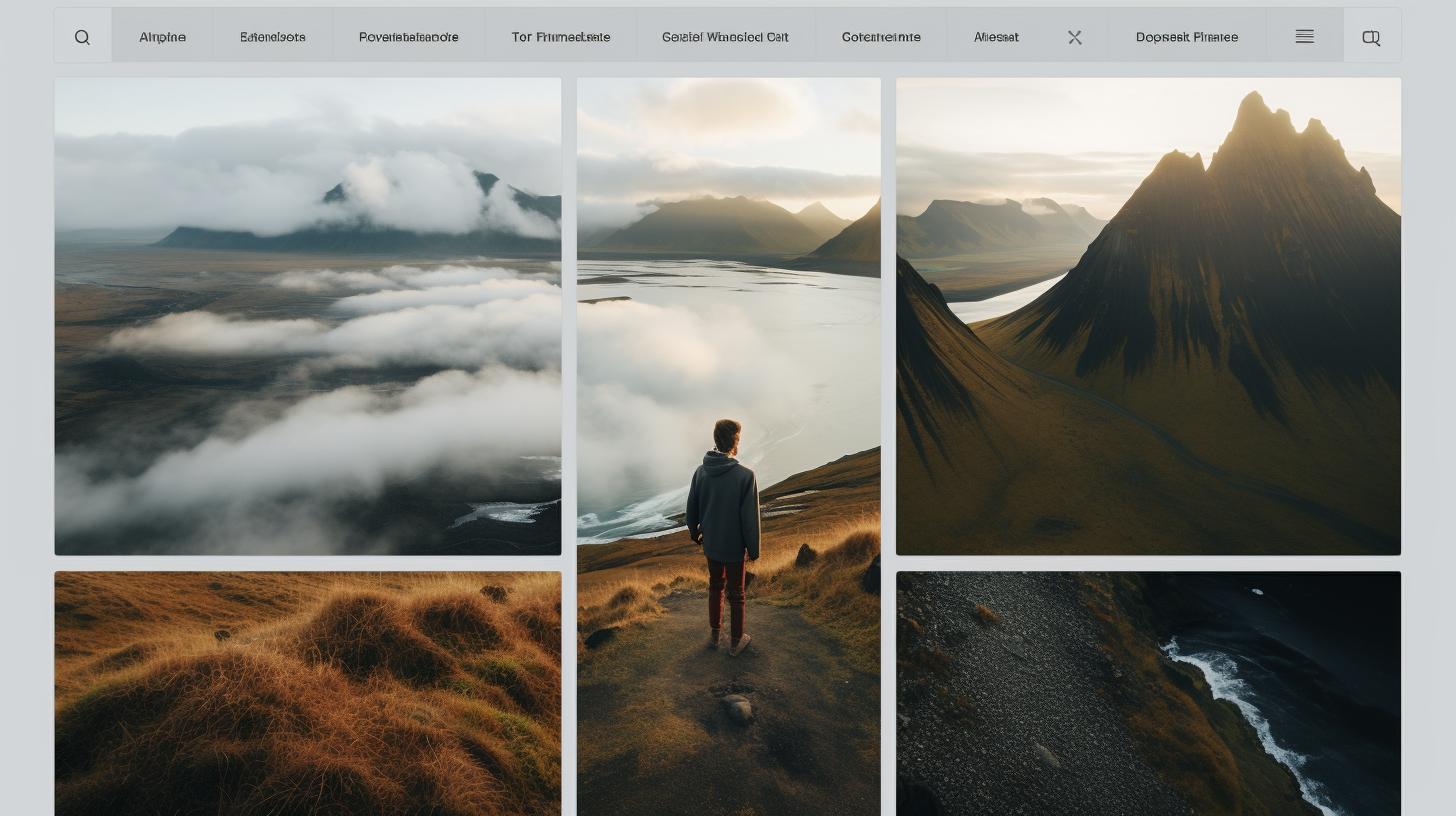Click the hiker in the hooded jacket
1456x816 pixels.
point(724,510)
